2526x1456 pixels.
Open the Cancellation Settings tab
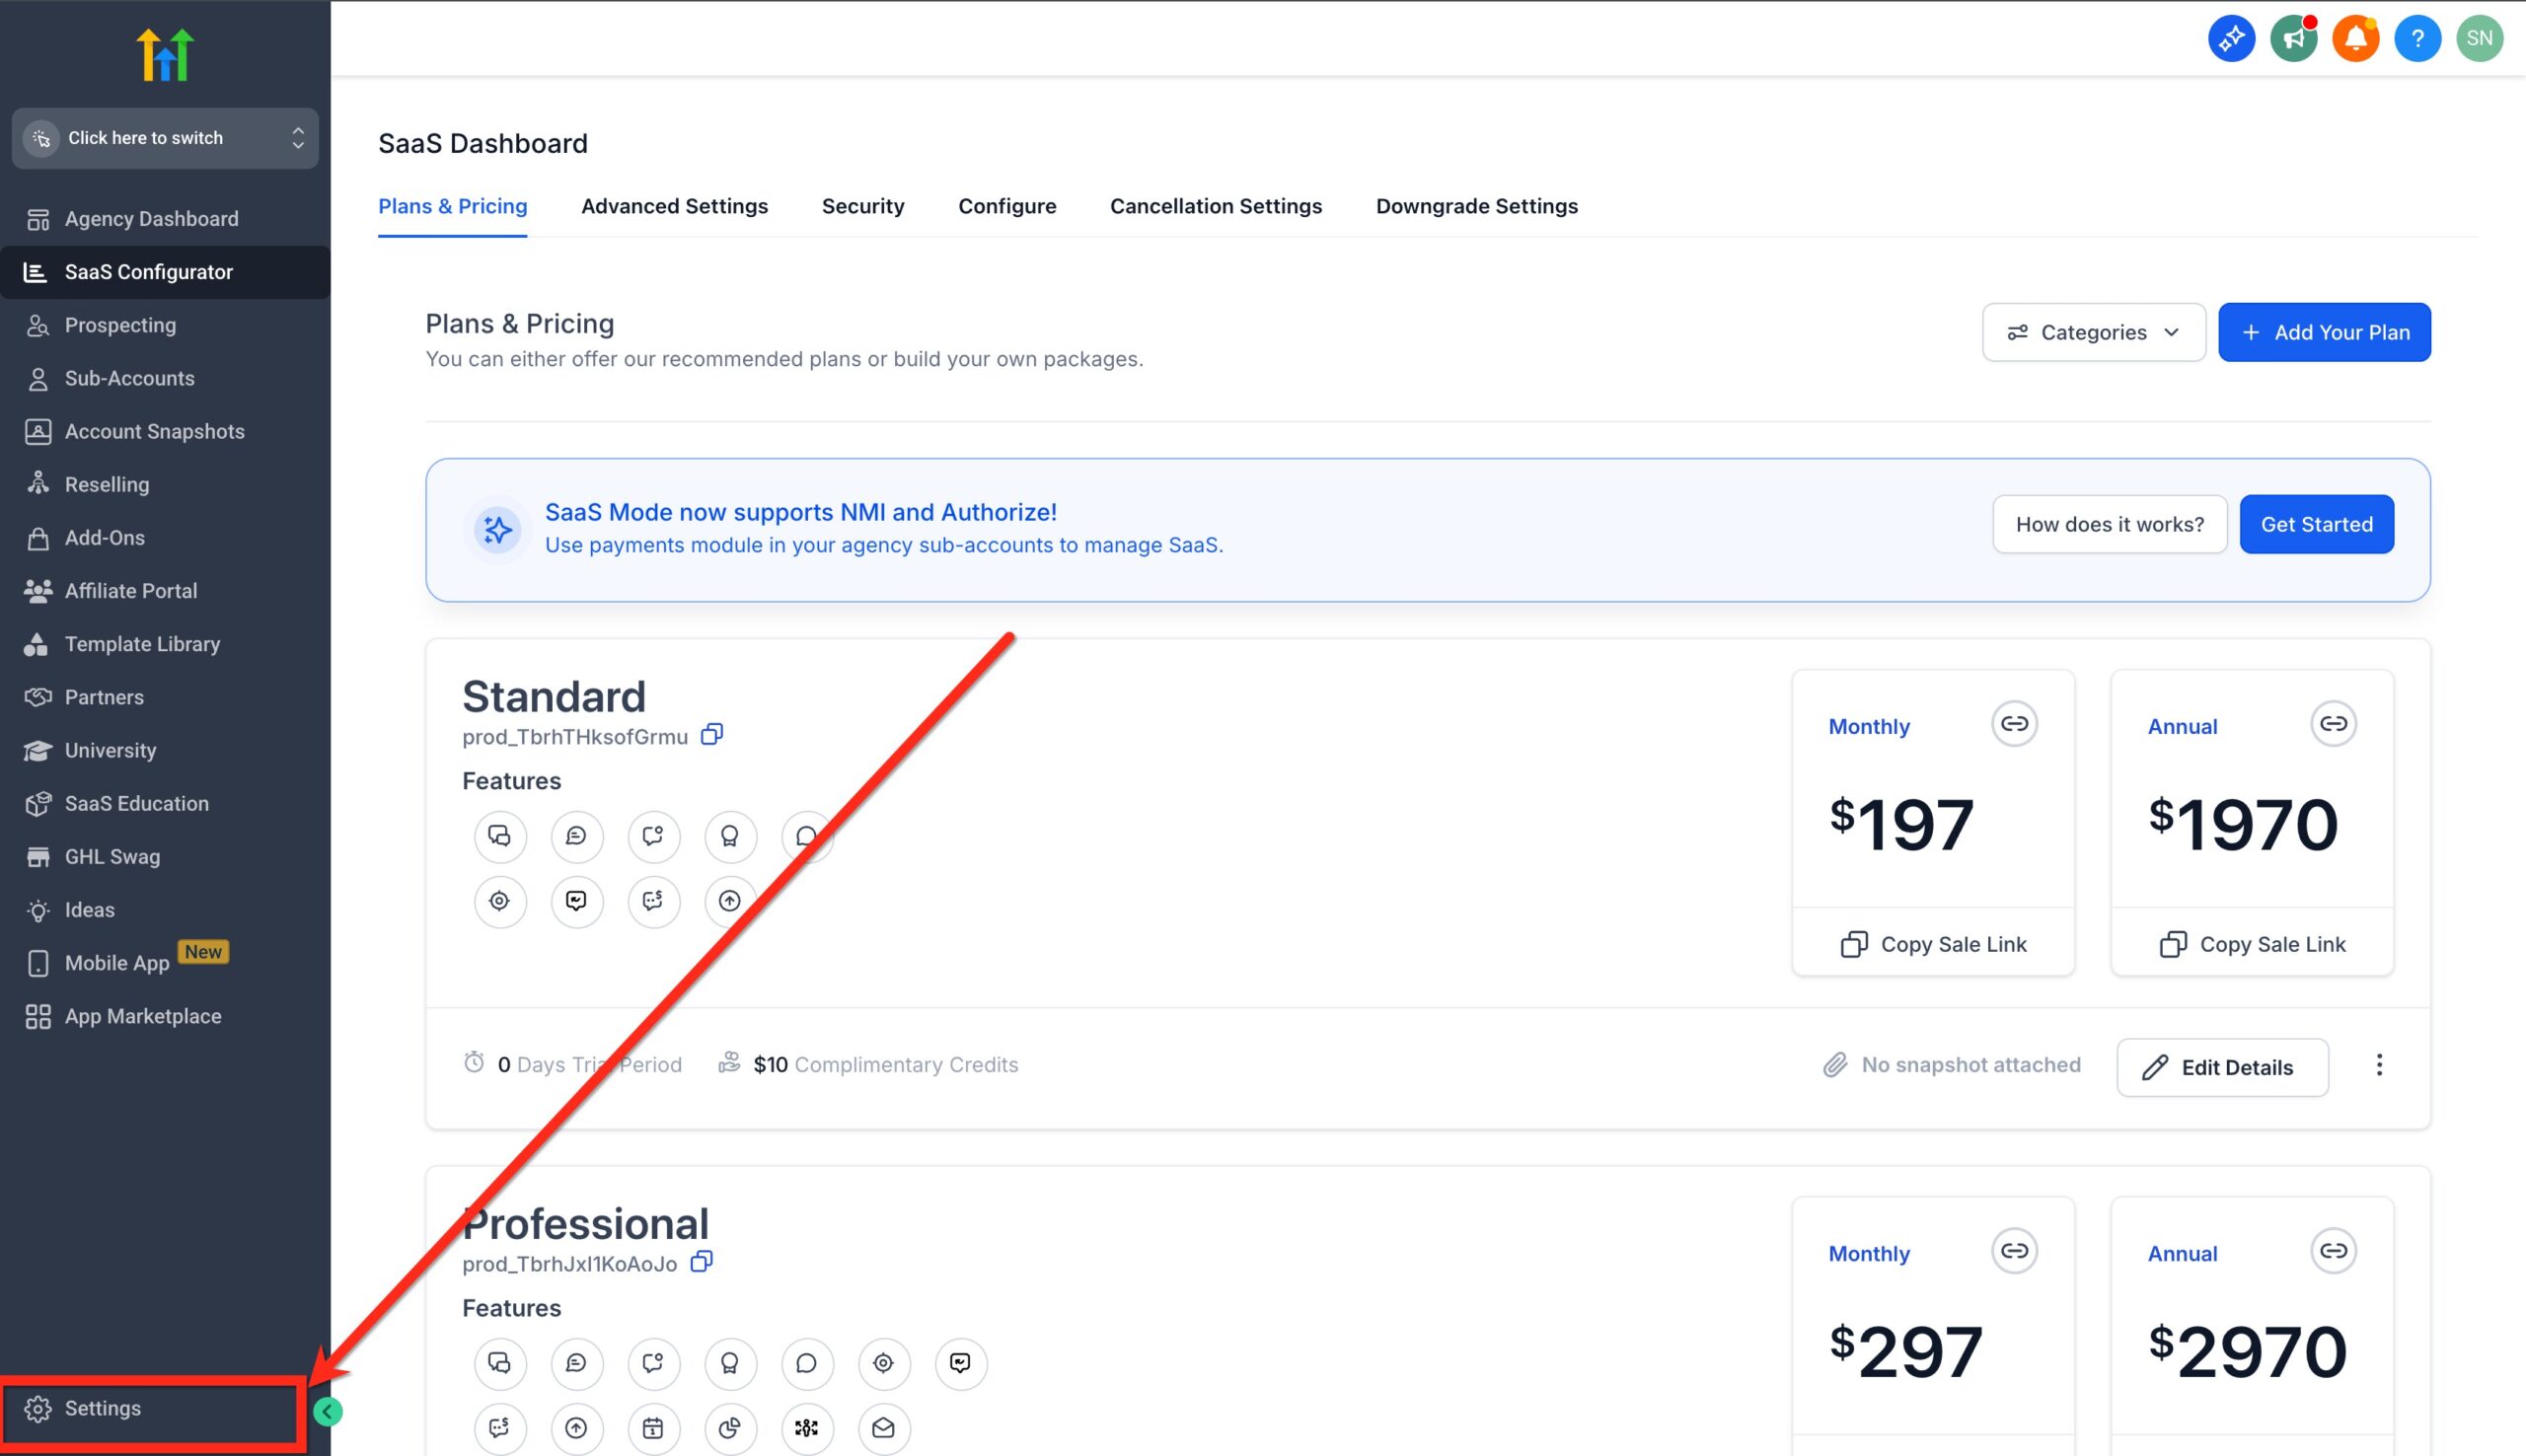pos(1215,206)
